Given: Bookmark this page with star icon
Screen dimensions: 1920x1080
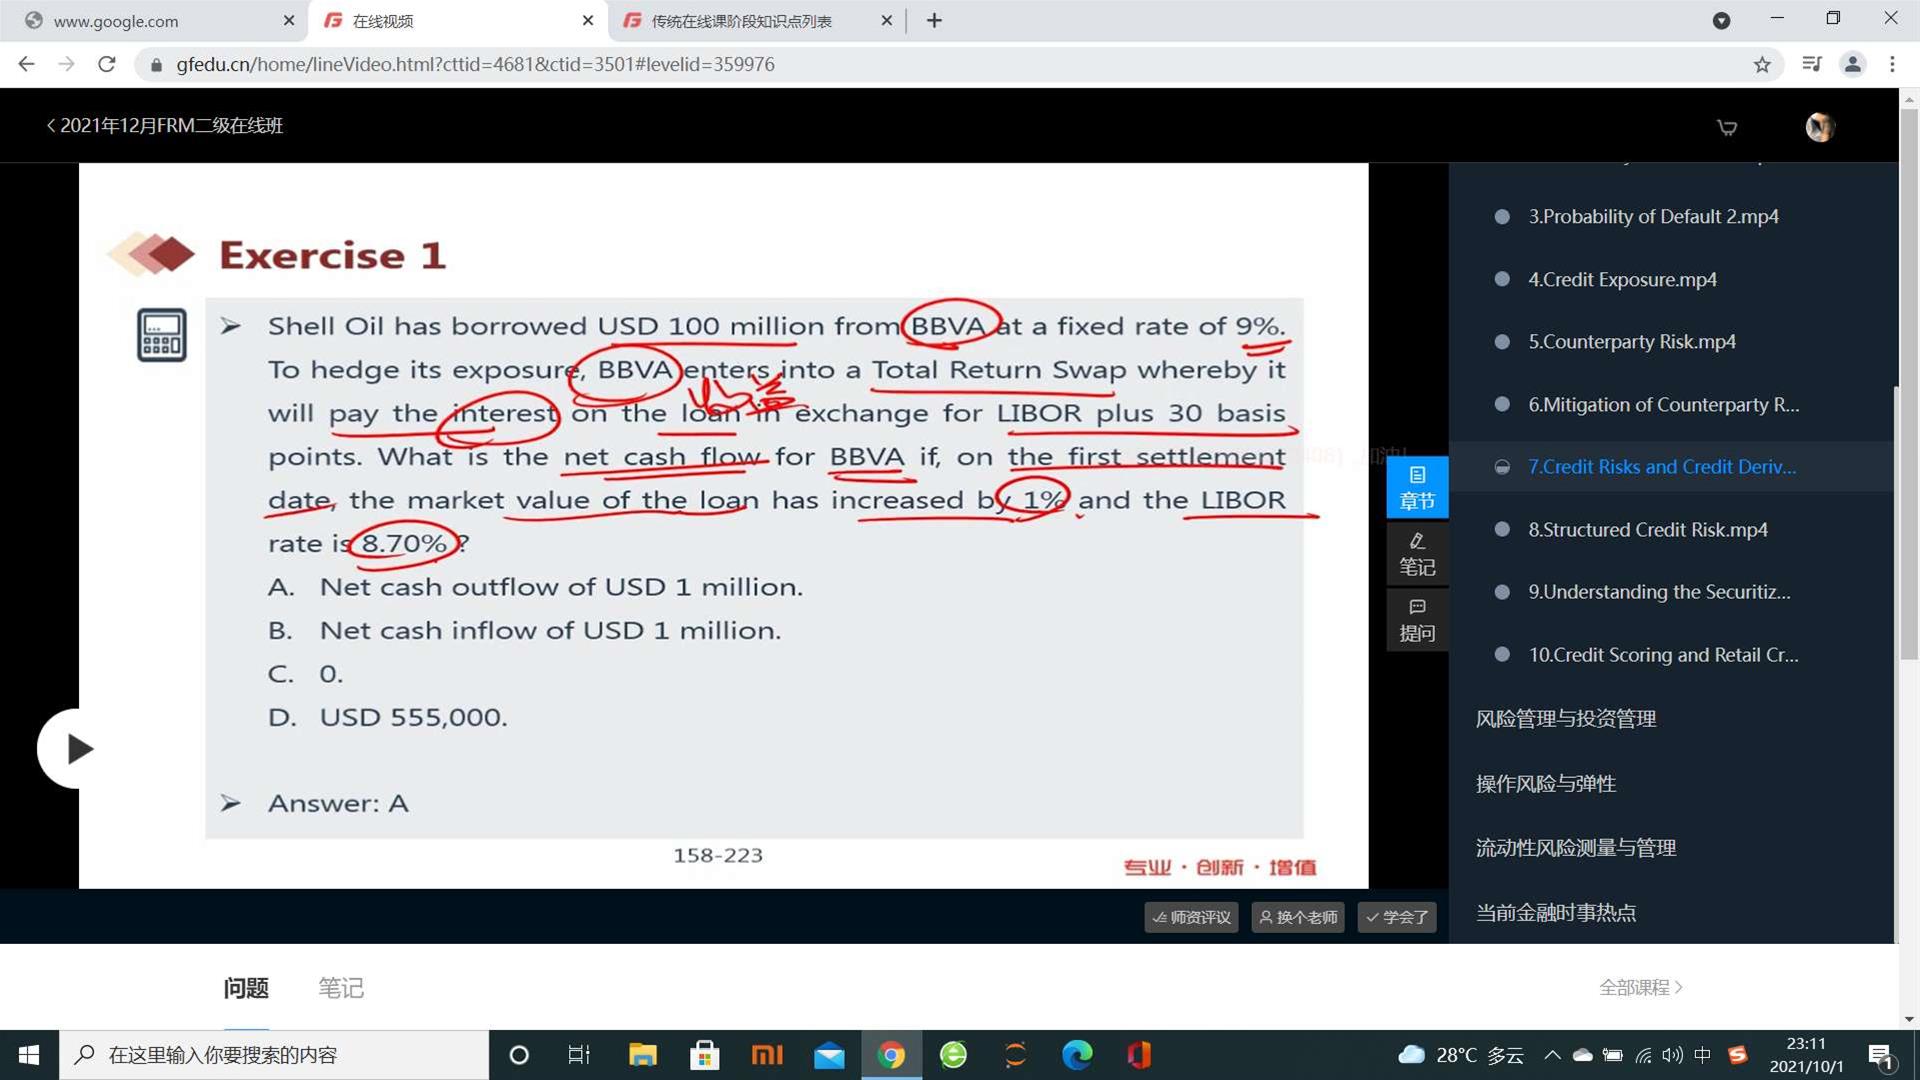Looking at the screenshot, I should pos(1762,65).
